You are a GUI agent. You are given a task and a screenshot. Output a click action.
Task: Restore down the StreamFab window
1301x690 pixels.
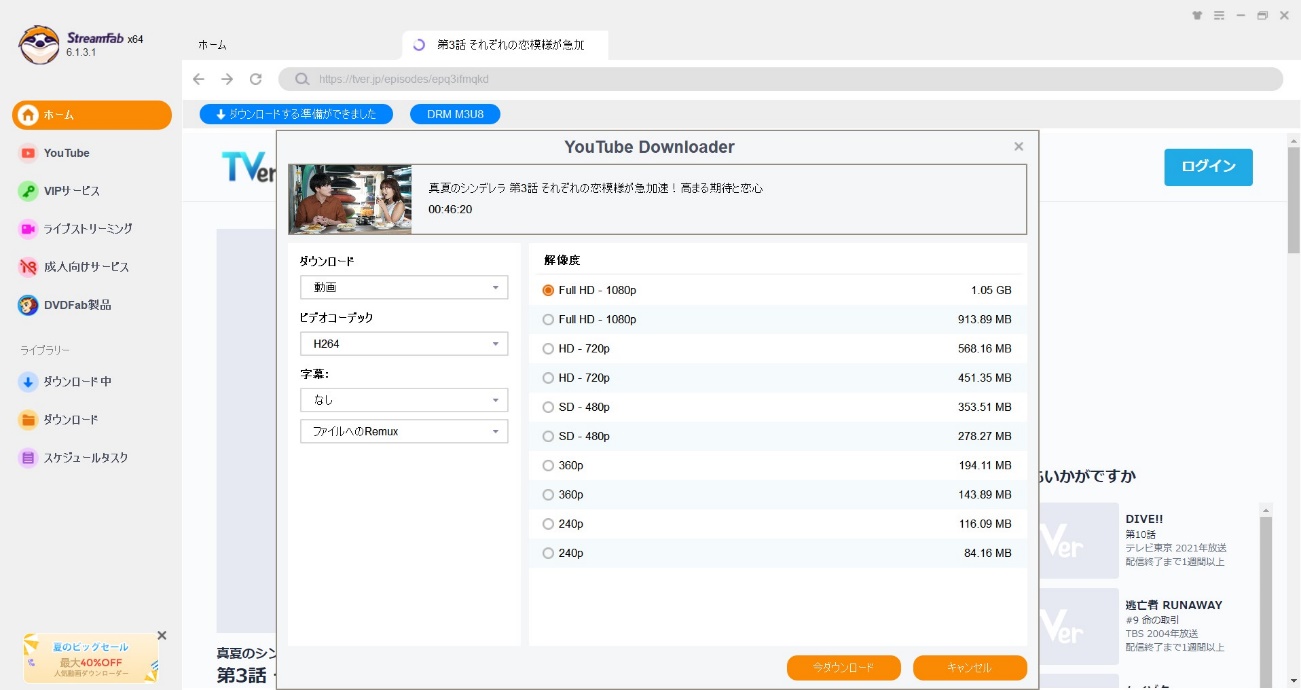tap(1263, 15)
